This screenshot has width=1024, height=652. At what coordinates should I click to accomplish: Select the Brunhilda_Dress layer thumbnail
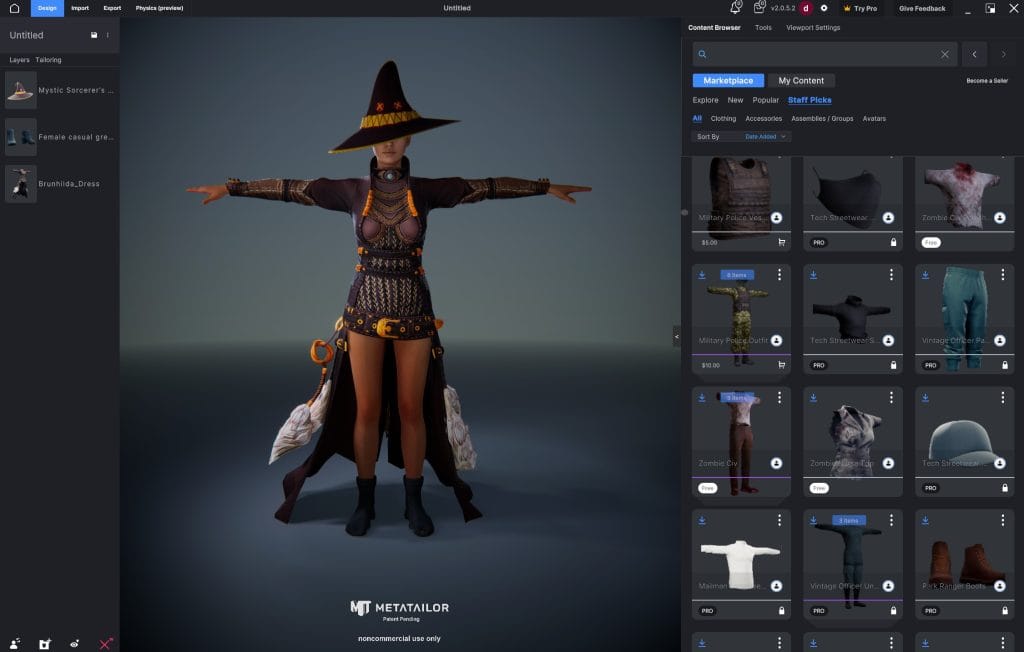click(21, 184)
